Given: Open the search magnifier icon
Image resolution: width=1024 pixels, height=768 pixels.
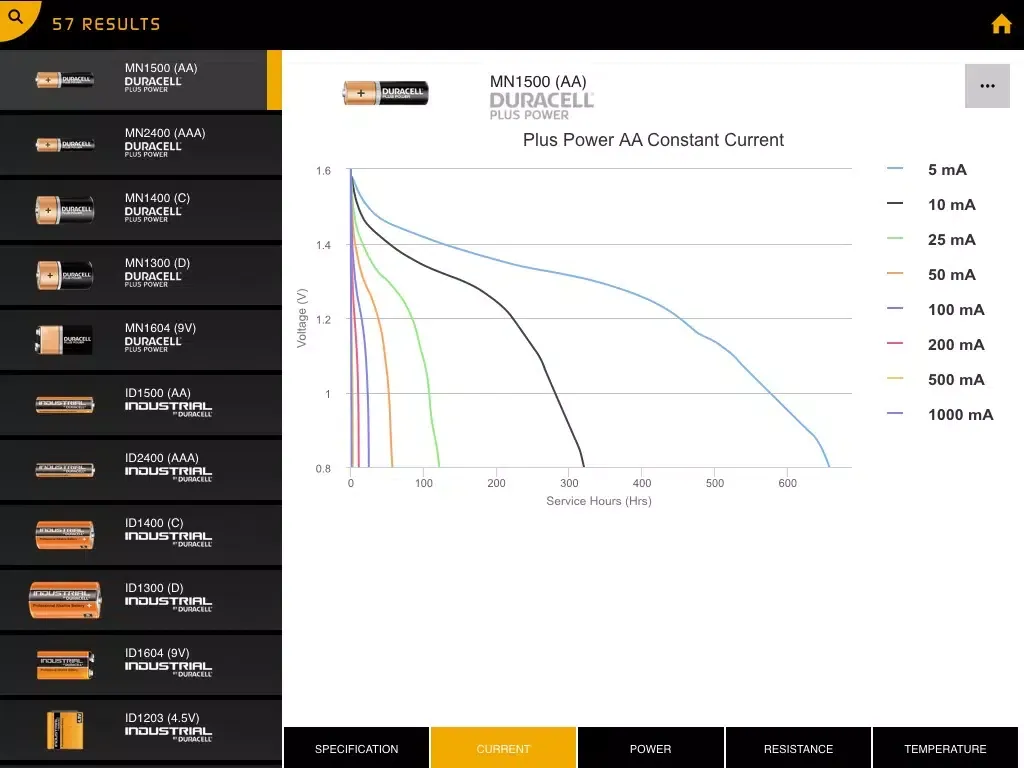Looking at the screenshot, I should pos(16,16).
